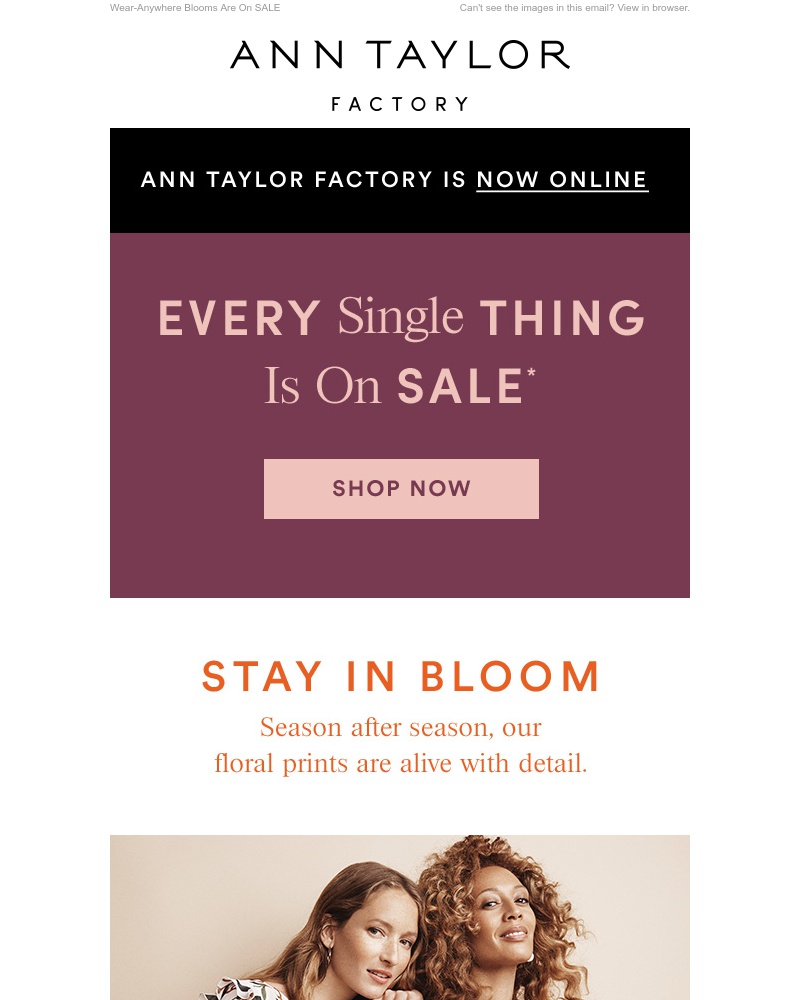This screenshot has height=1000, width=800.
Task: Click the pink SHOP NOW button
Action: [401, 489]
